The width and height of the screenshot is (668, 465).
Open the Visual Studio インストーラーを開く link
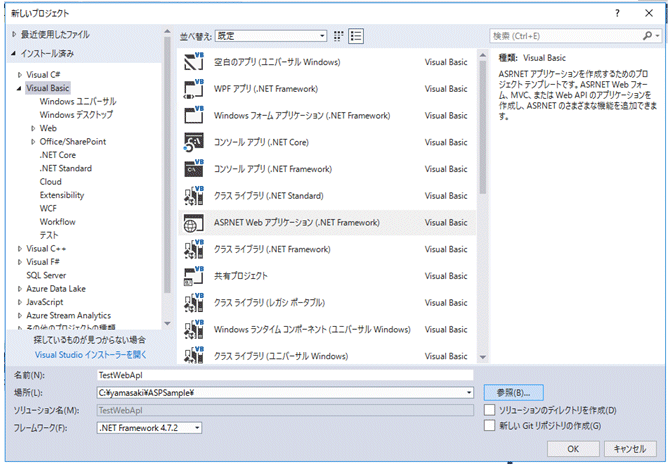click(91, 355)
